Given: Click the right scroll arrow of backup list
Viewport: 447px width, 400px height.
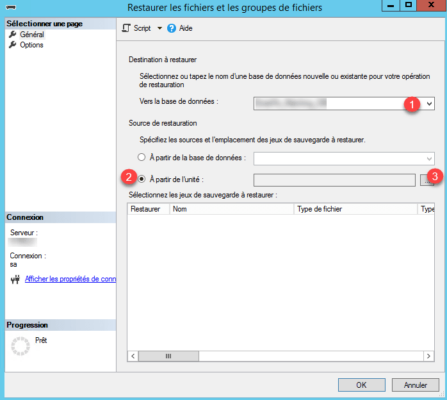Looking at the screenshot, I should (429, 356).
